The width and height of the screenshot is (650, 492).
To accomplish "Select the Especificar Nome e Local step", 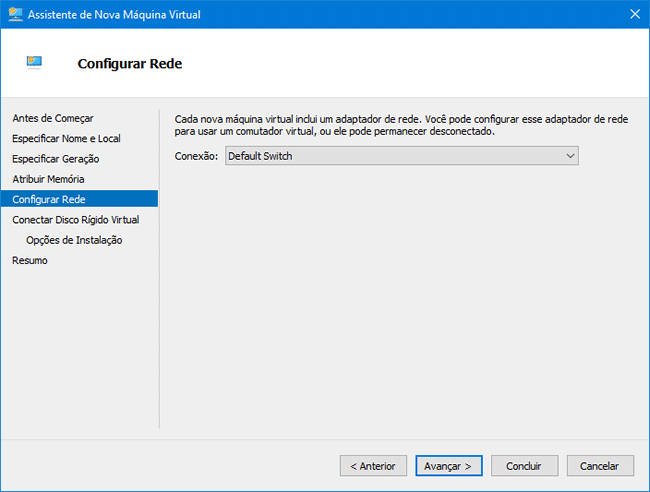I will [66, 138].
